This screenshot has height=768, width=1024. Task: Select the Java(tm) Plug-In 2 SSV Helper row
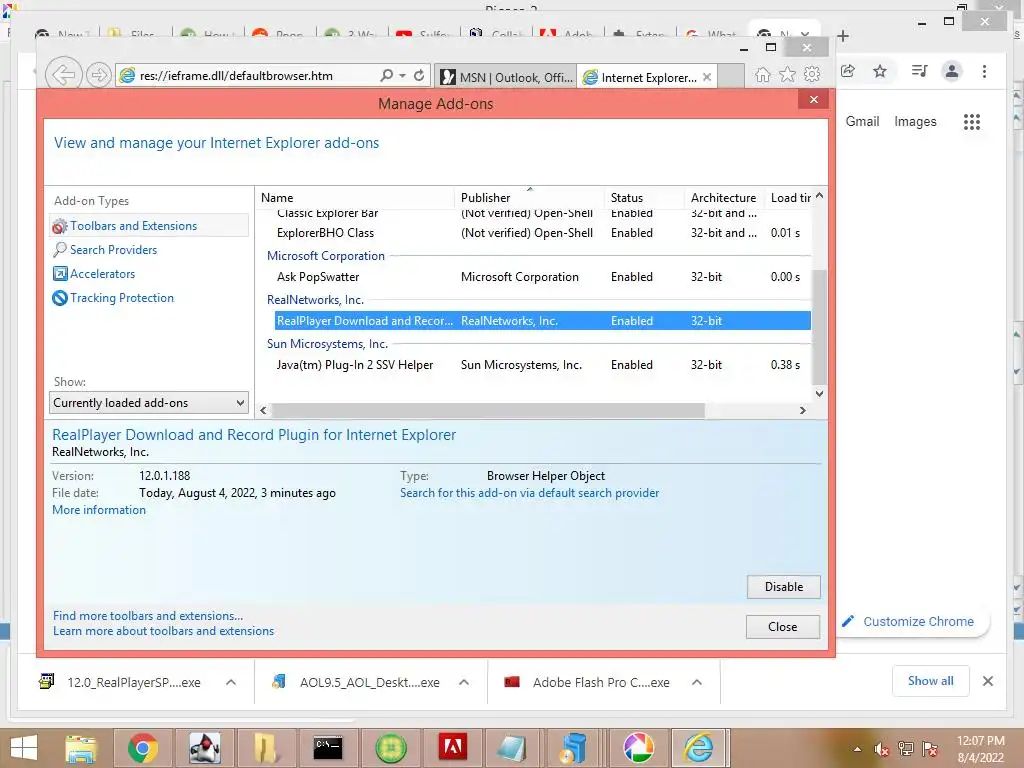[543, 365]
